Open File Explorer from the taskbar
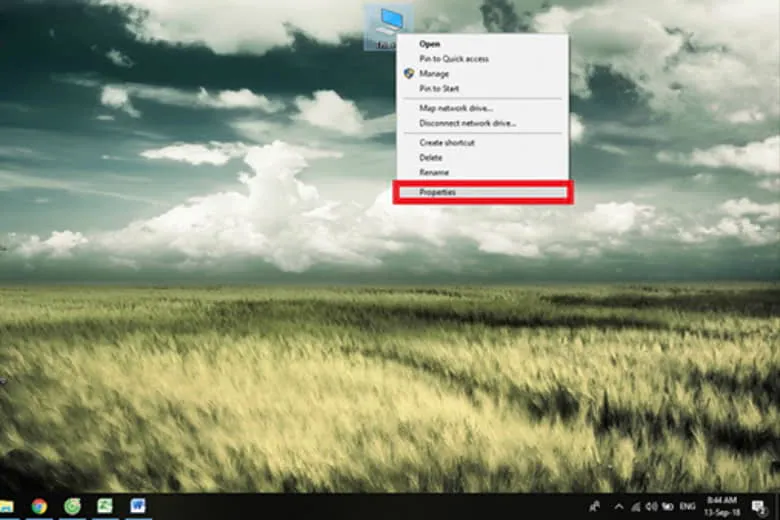Viewport: 780px width, 520px height. (x=6, y=506)
